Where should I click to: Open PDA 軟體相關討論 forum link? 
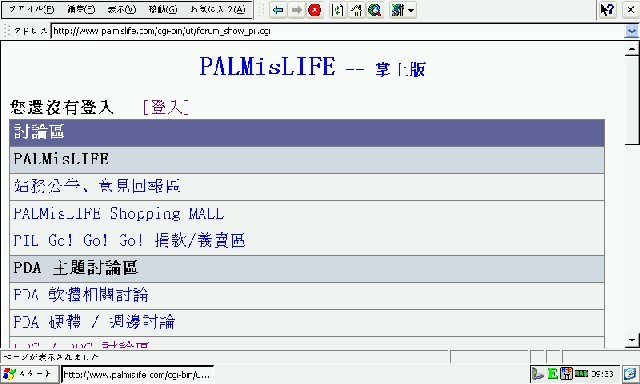tap(81, 295)
